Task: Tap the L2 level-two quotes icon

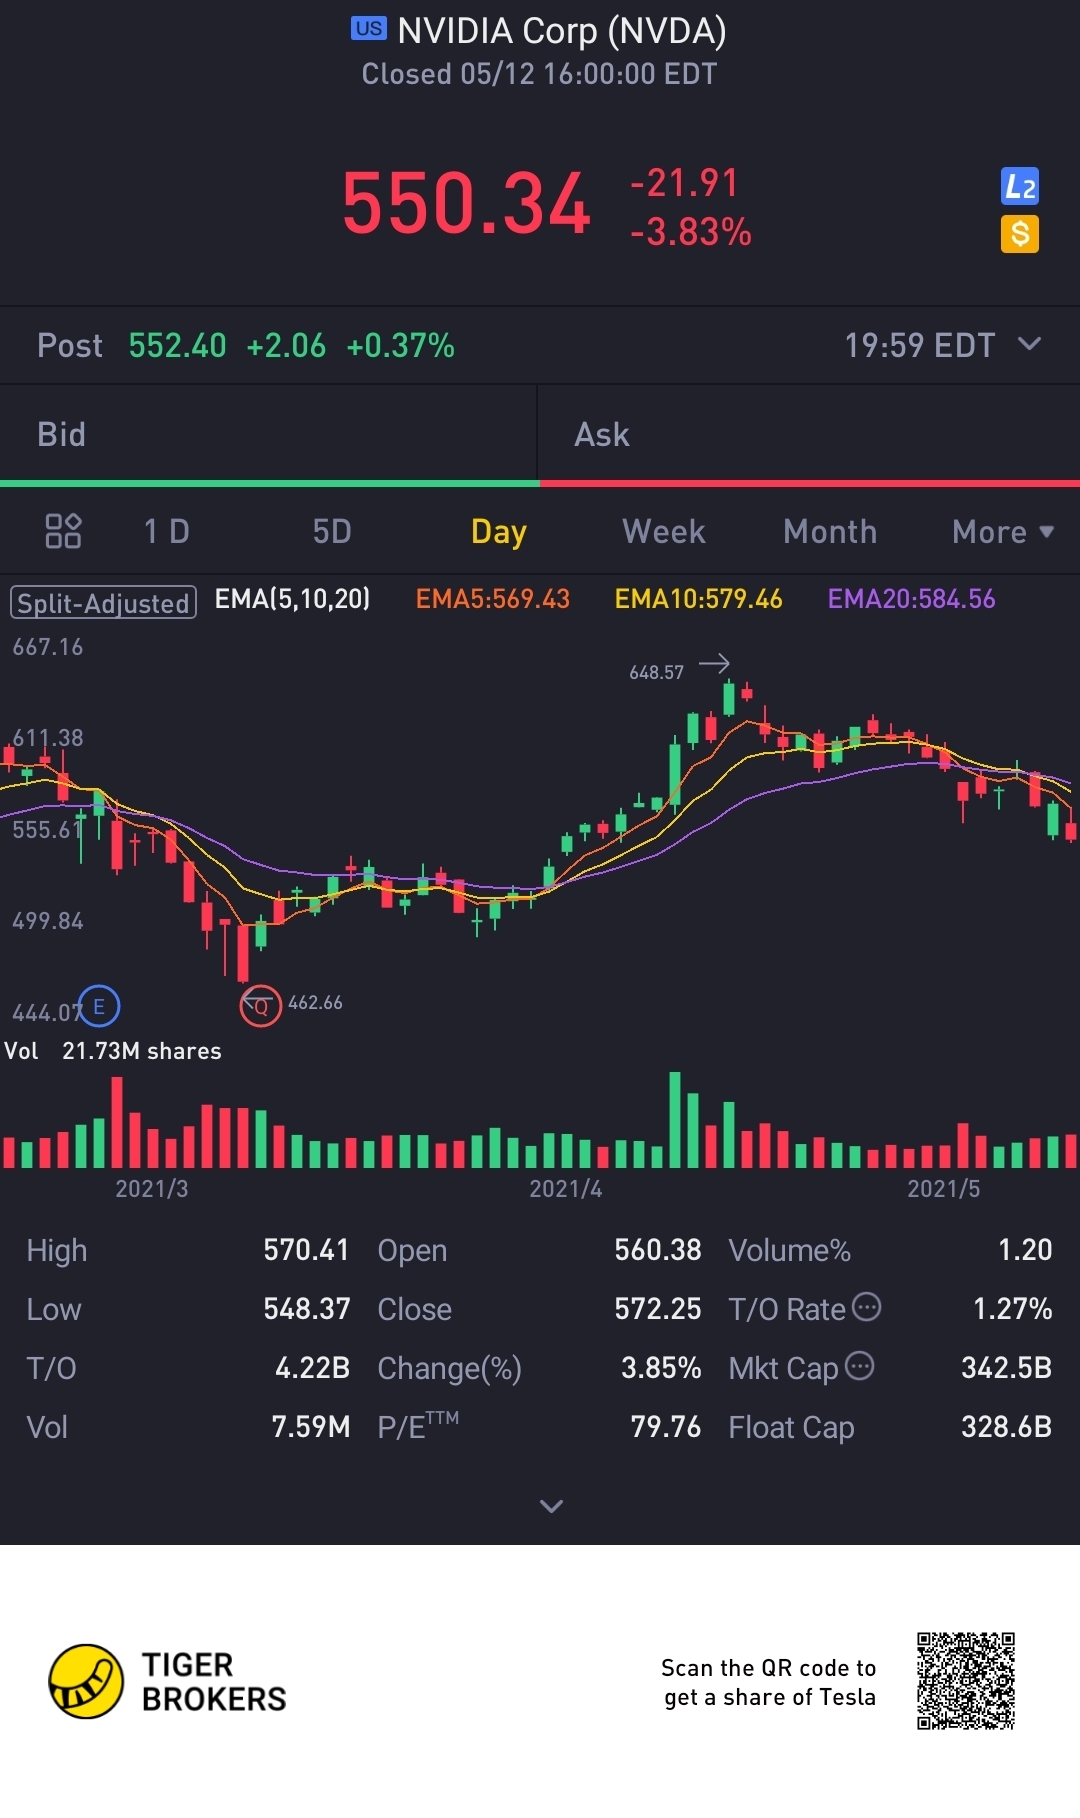Action: [x=1020, y=186]
